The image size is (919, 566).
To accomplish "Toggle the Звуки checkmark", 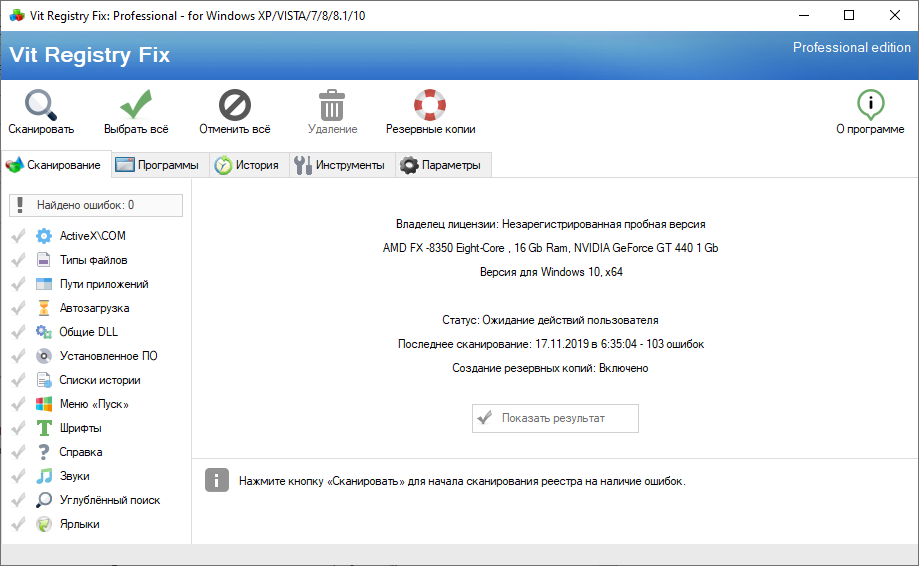I will (18, 476).
